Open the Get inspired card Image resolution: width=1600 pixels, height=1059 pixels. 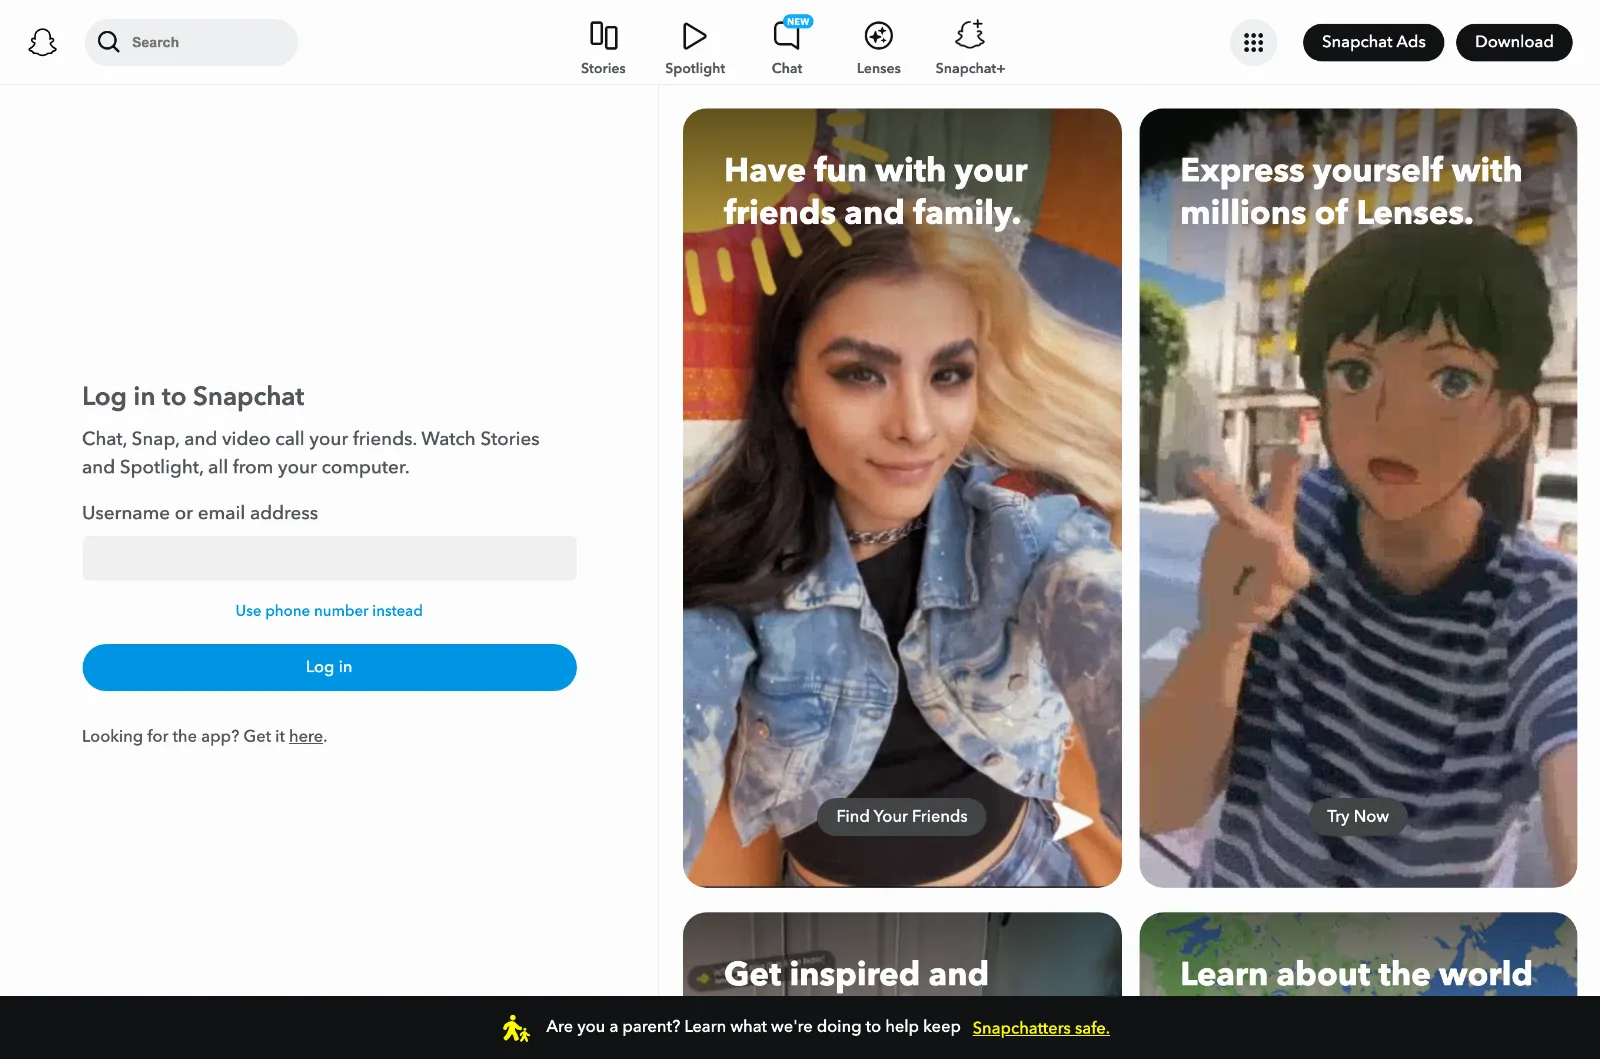tap(902, 954)
